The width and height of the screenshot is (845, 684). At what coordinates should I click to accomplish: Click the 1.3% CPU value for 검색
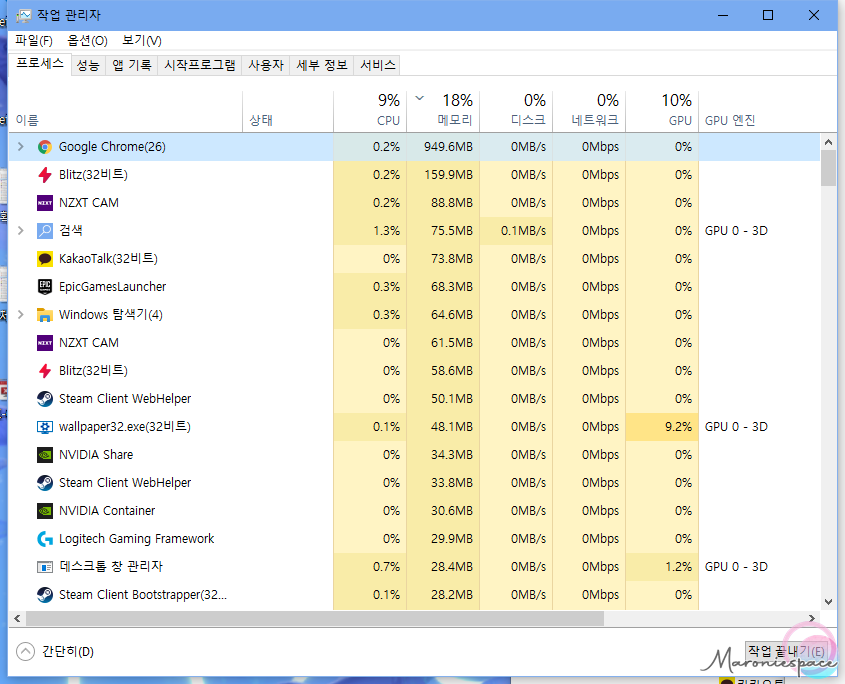point(386,231)
